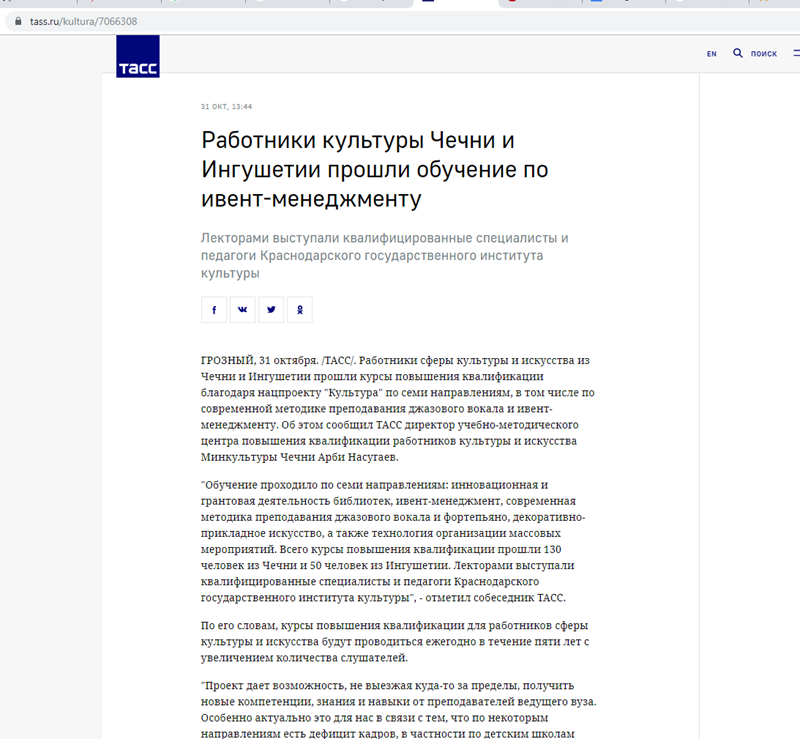Click the paragraph starting 'ГРОЗНЫЙ, 31 октября. /ТАСС/'
Viewport: 800px width, 739px height.
click(x=397, y=409)
